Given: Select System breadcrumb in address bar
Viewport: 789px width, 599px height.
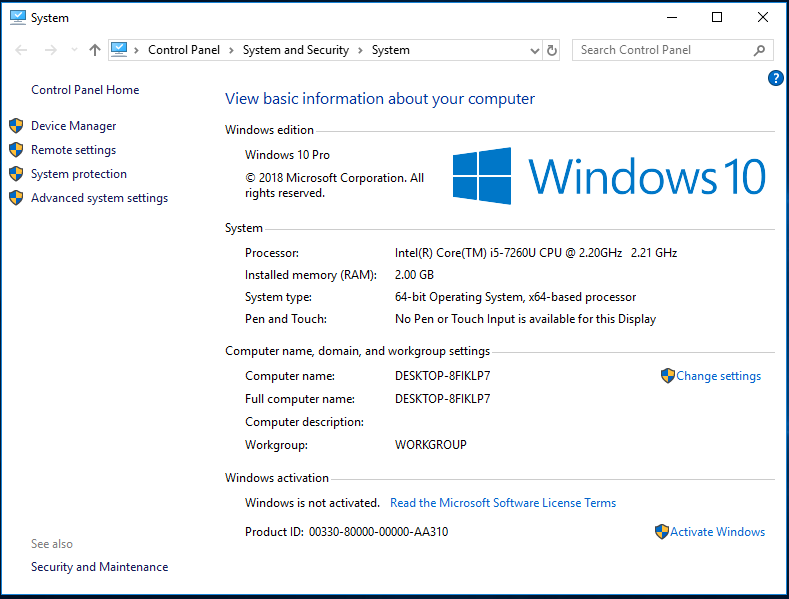Looking at the screenshot, I should point(390,50).
